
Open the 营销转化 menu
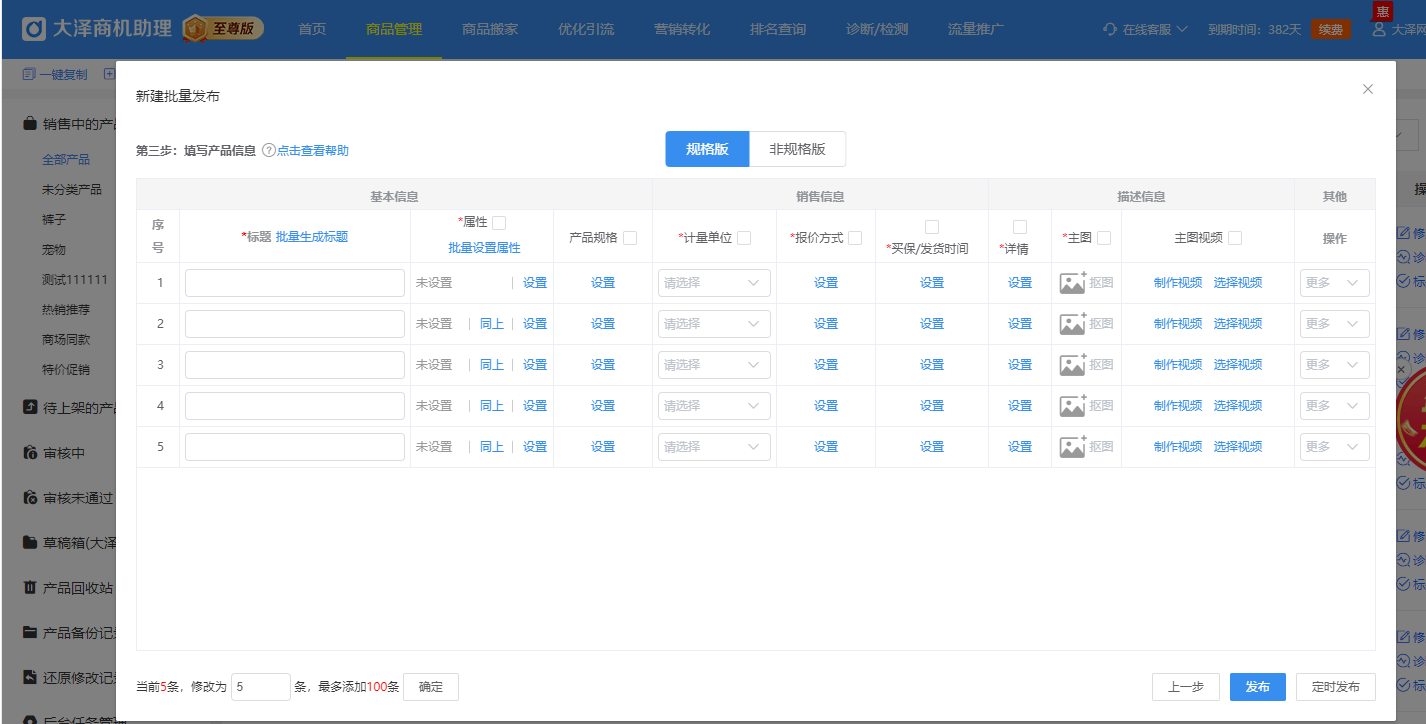(682, 29)
